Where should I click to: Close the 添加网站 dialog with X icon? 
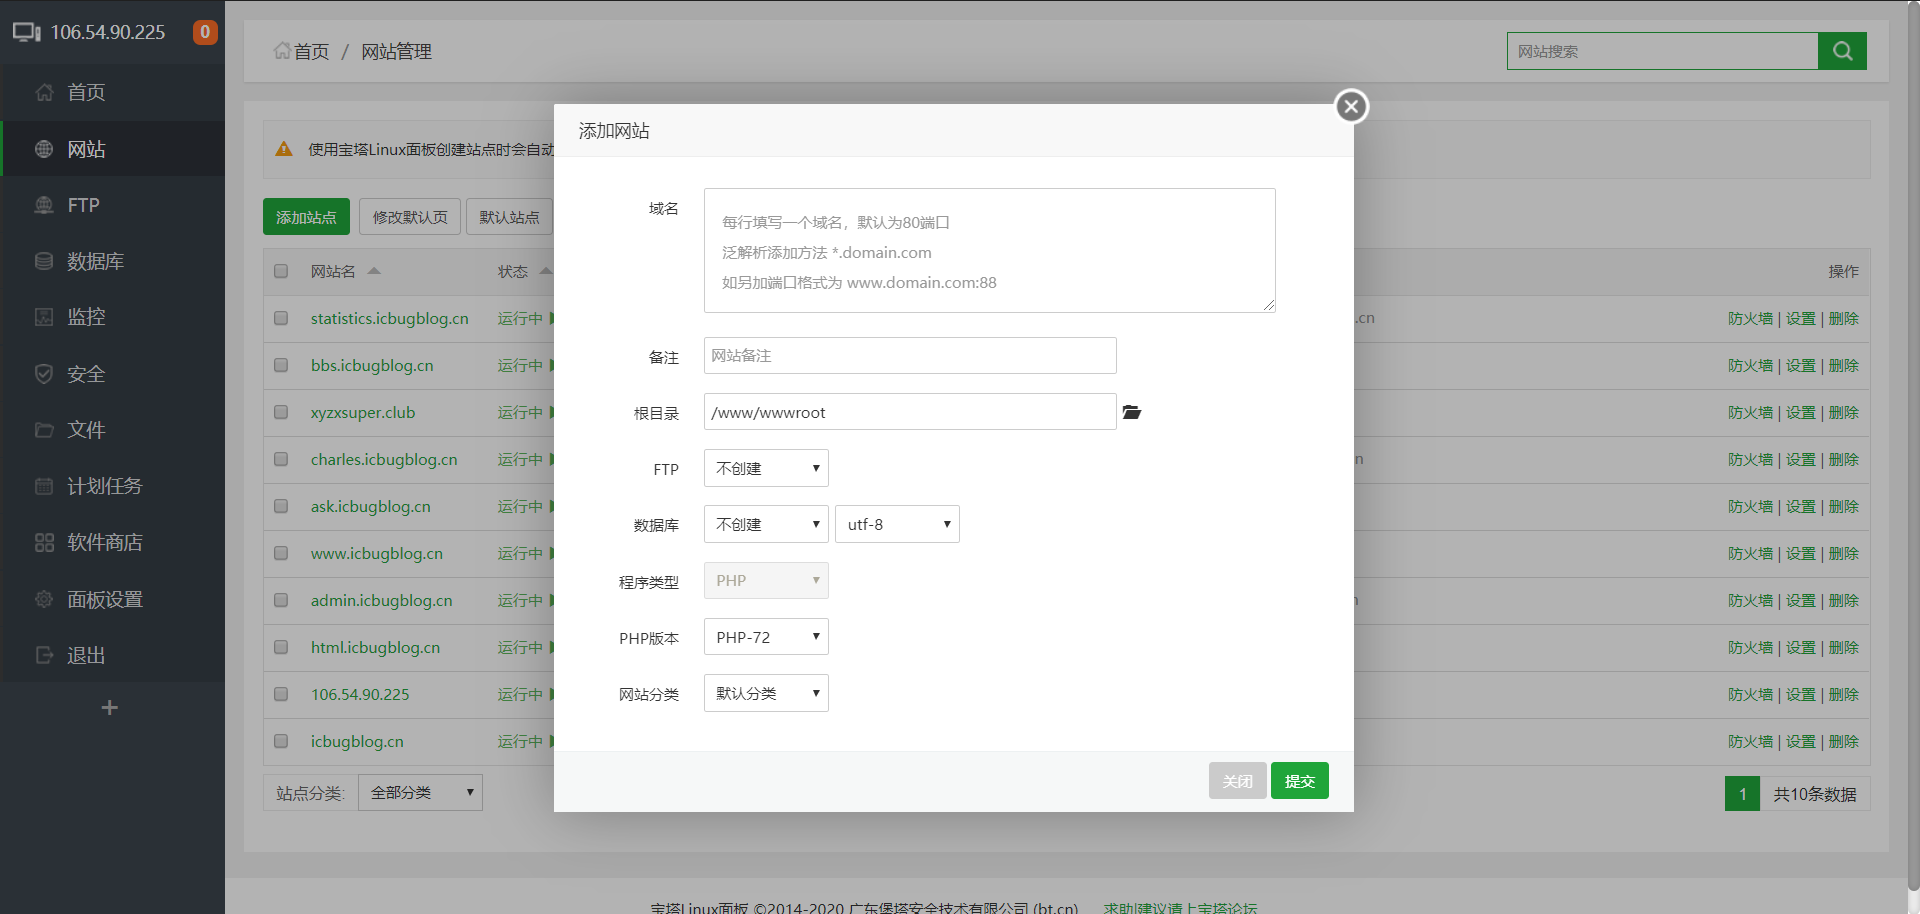tap(1351, 106)
